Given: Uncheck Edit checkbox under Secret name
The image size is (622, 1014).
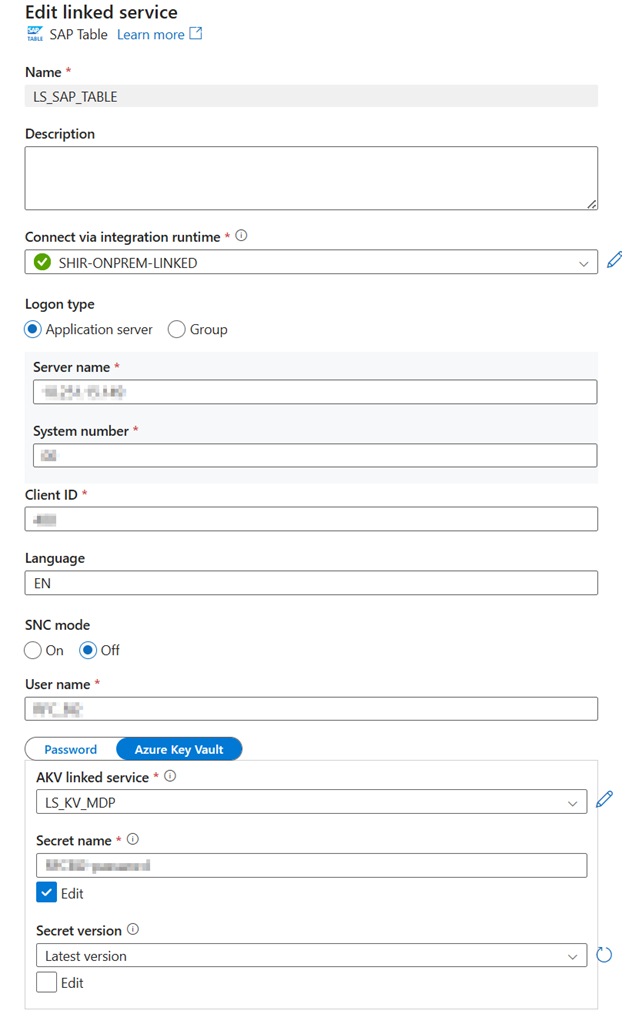Looking at the screenshot, I should (x=46, y=893).
